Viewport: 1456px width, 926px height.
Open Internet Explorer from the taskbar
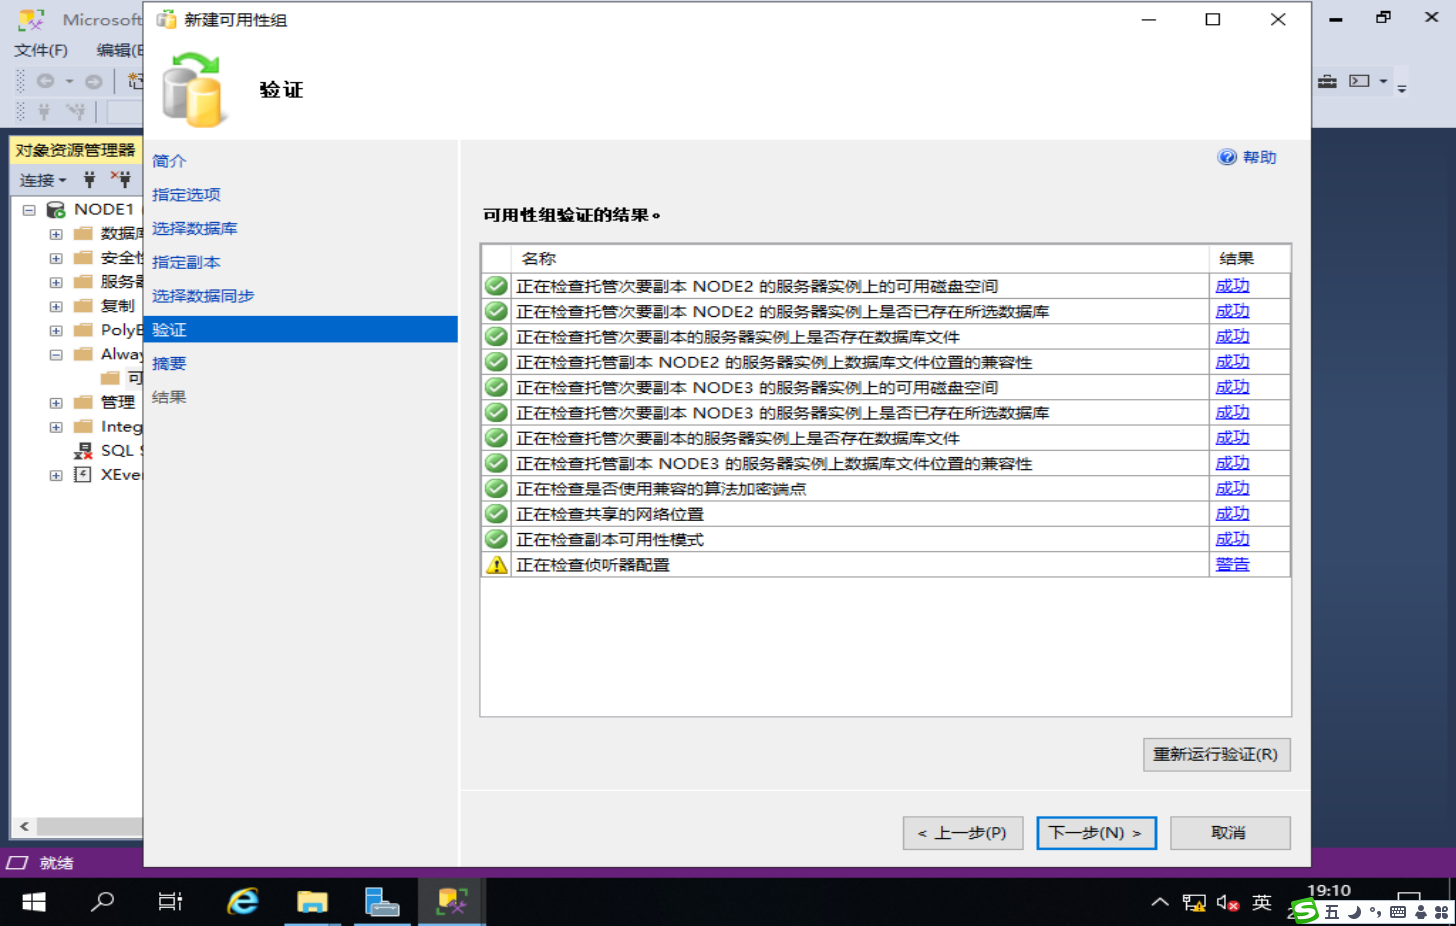click(x=242, y=902)
